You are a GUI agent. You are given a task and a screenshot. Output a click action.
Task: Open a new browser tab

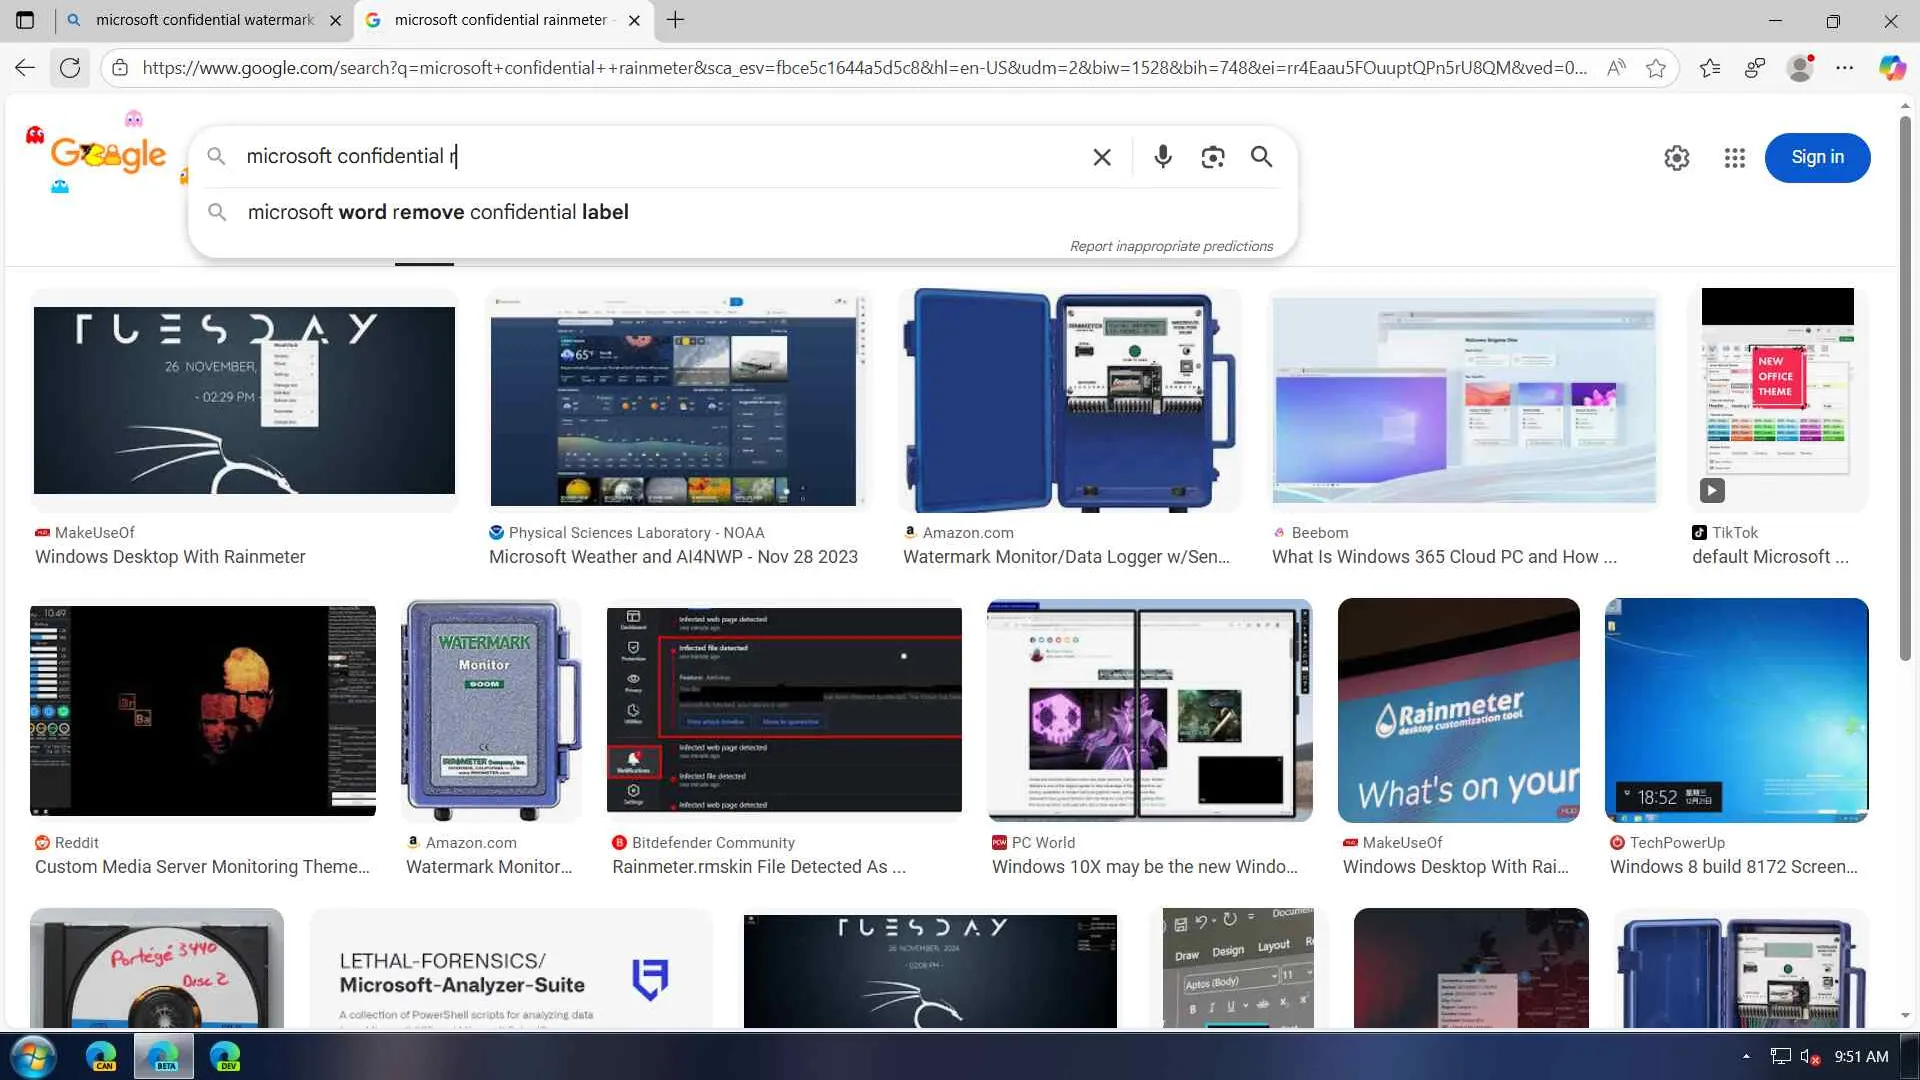676,20
